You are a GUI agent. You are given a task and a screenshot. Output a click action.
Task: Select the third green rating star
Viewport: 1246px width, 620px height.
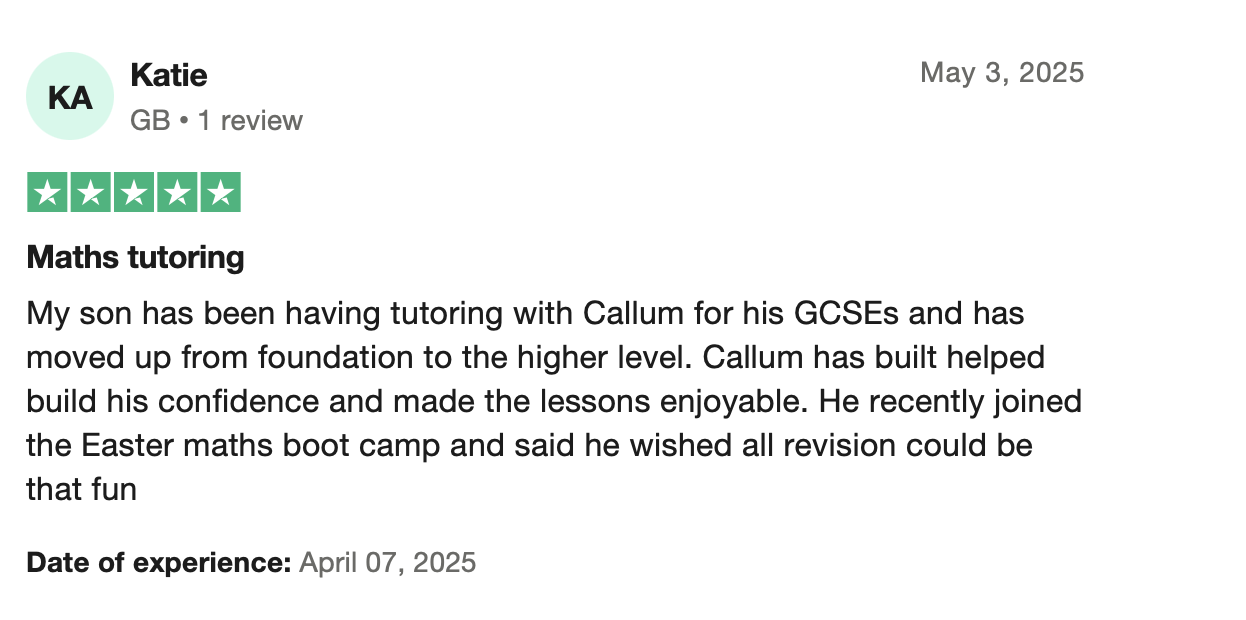tap(134, 192)
